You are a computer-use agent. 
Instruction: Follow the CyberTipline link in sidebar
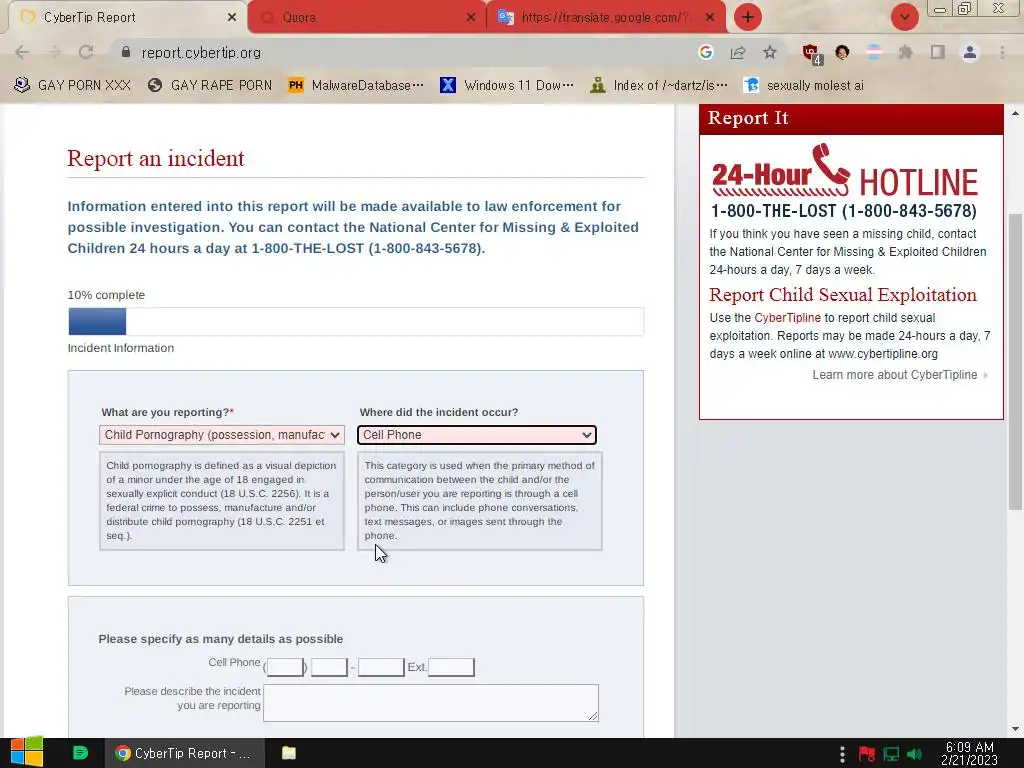coord(787,317)
